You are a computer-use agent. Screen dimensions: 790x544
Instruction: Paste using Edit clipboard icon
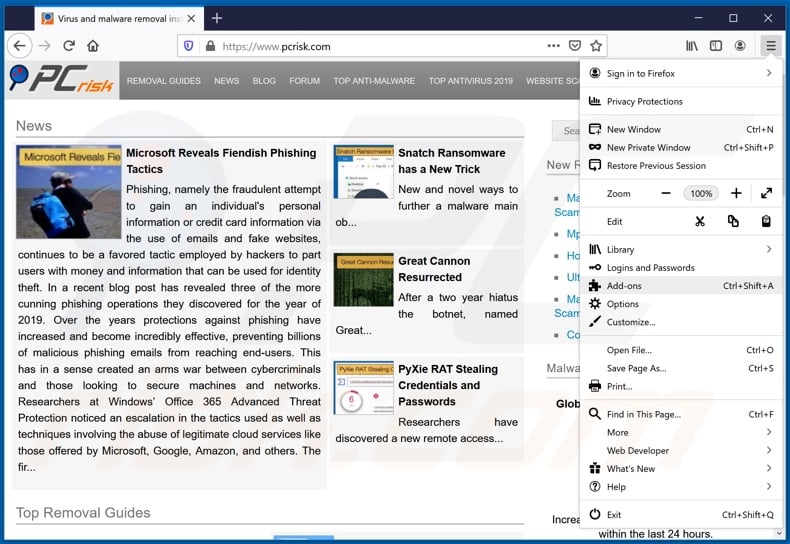766,221
